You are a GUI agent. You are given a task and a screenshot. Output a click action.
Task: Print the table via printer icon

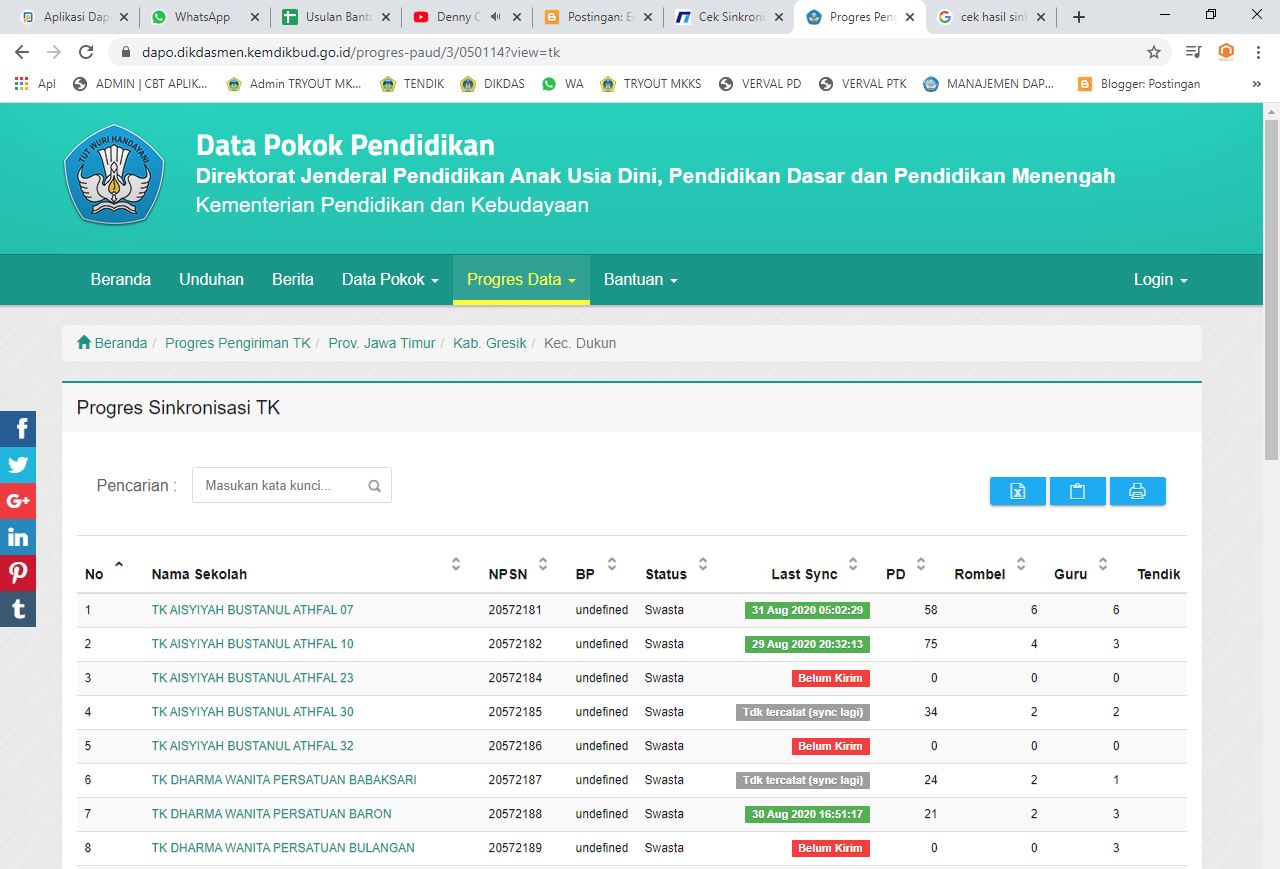(1138, 491)
